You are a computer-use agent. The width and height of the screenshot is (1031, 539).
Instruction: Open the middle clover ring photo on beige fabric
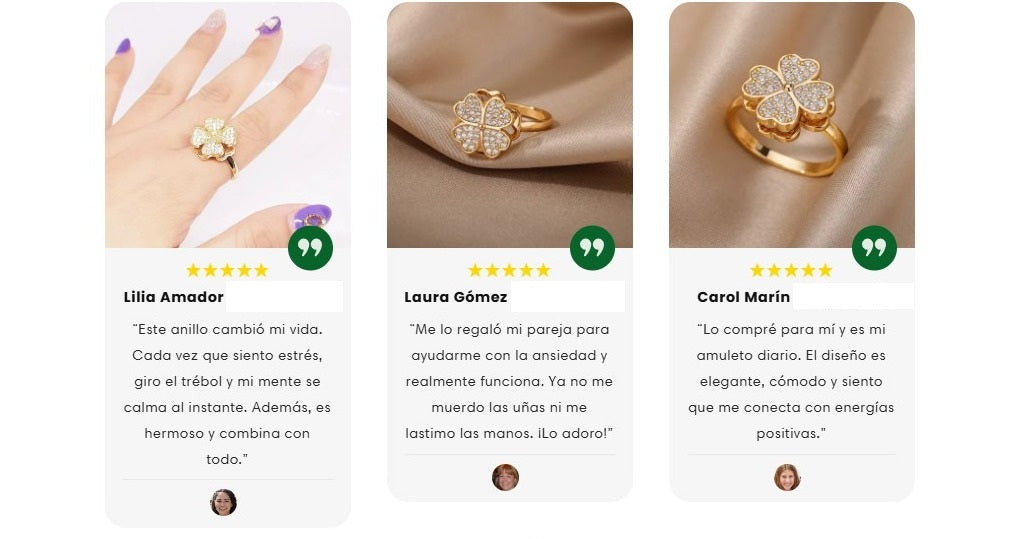[x=510, y=125]
